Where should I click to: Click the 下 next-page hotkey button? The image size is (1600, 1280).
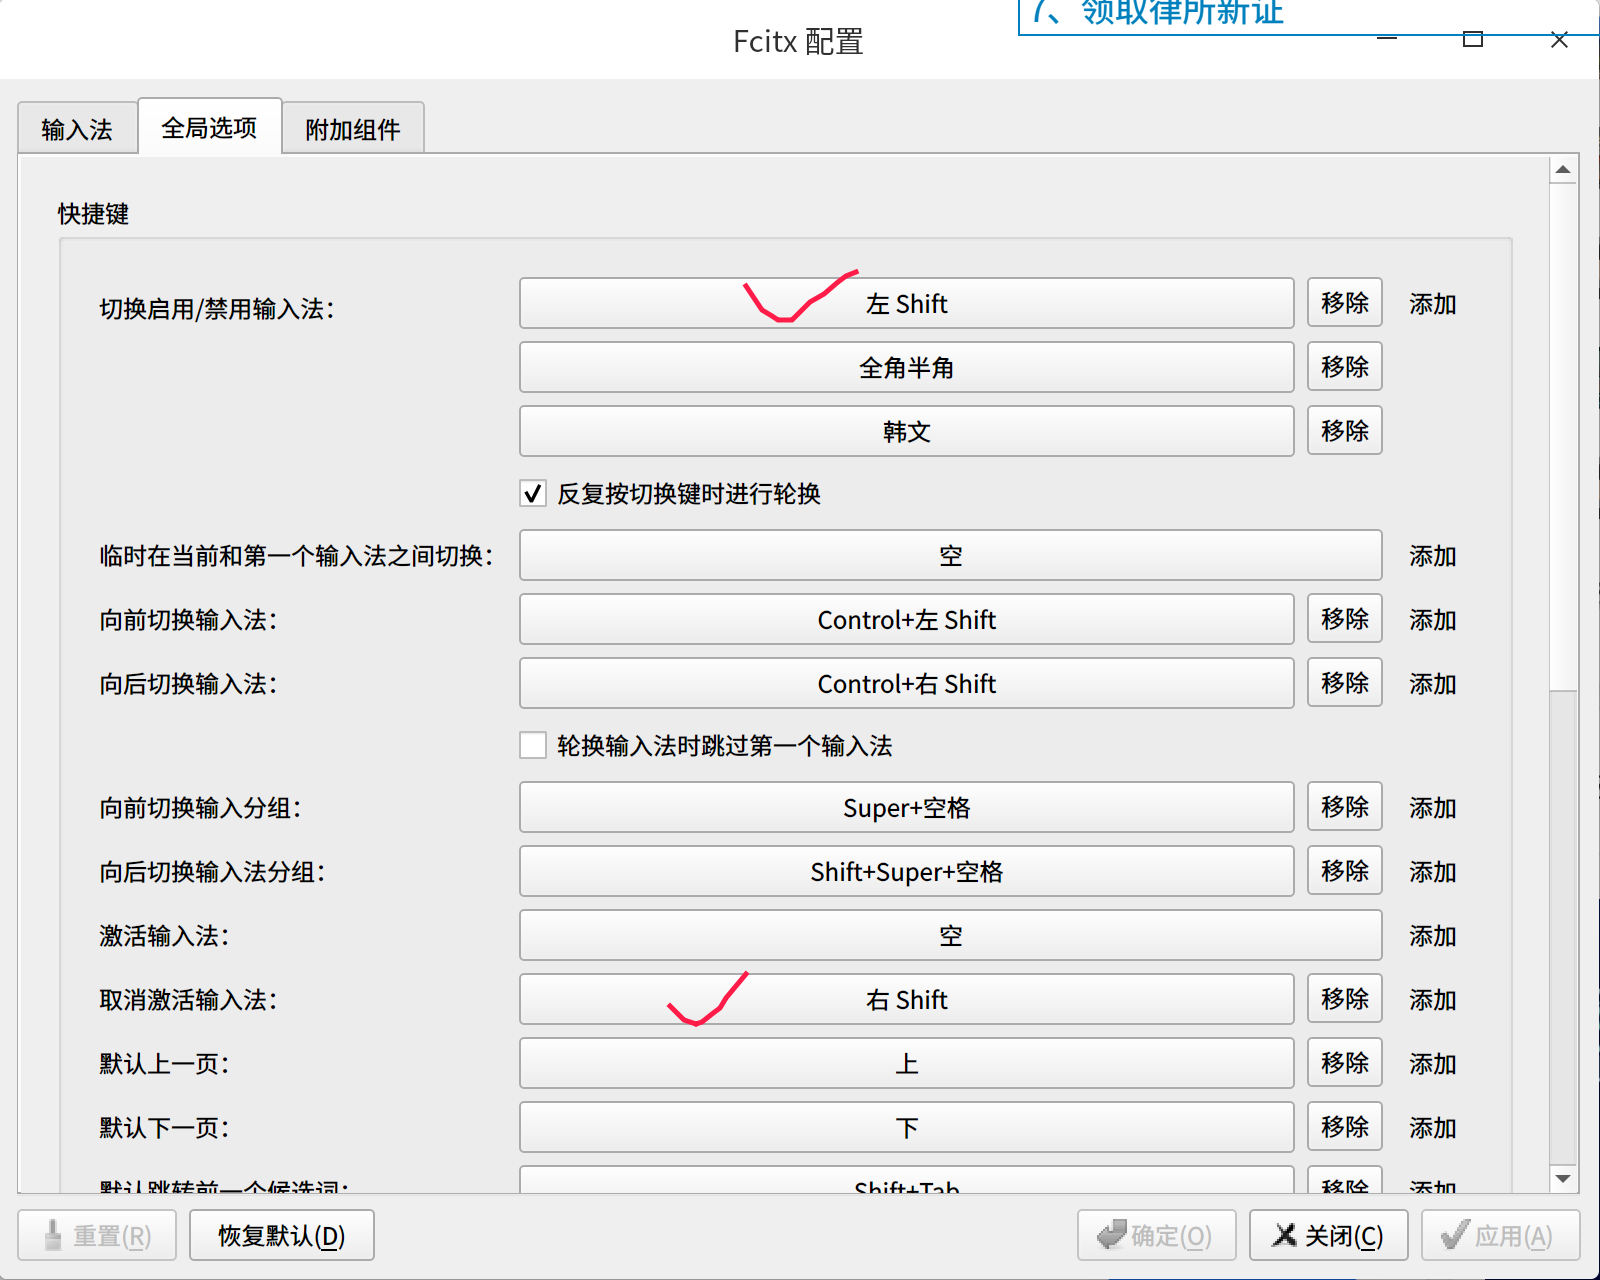coord(907,1127)
